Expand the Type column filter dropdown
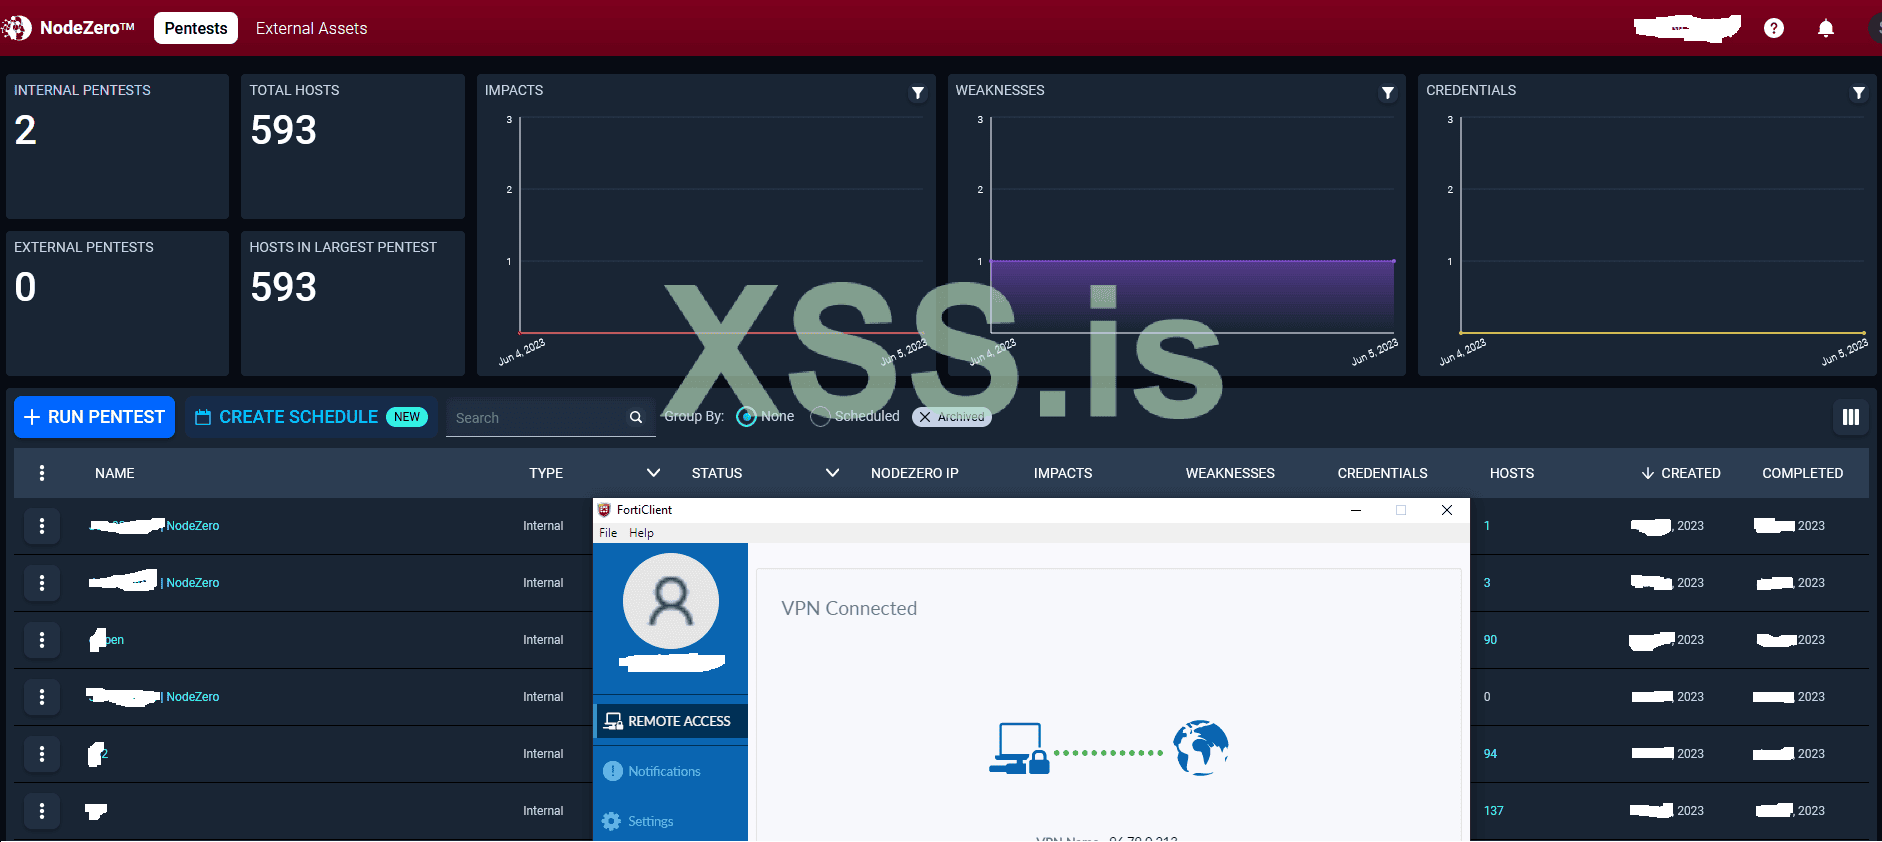 click(653, 473)
